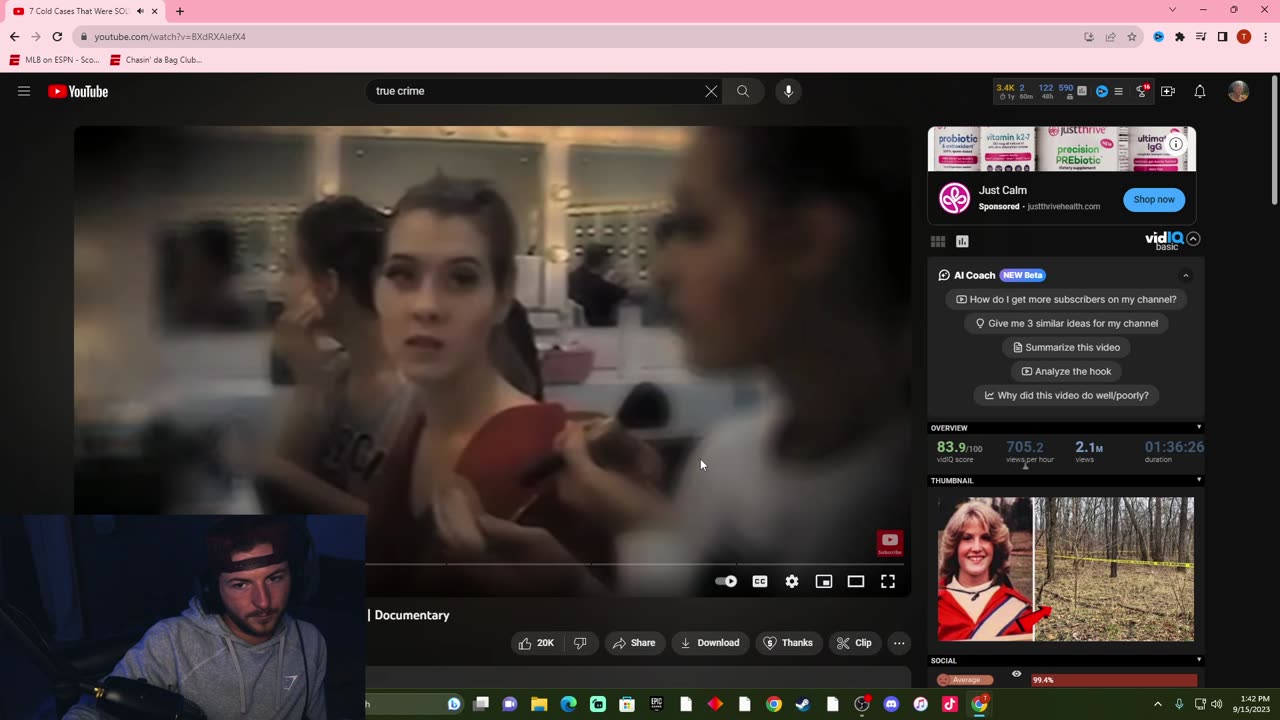Open vidIQ trophy achievements icon
This screenshot has height=720, width=1280.
click(x=1142, y=91)
